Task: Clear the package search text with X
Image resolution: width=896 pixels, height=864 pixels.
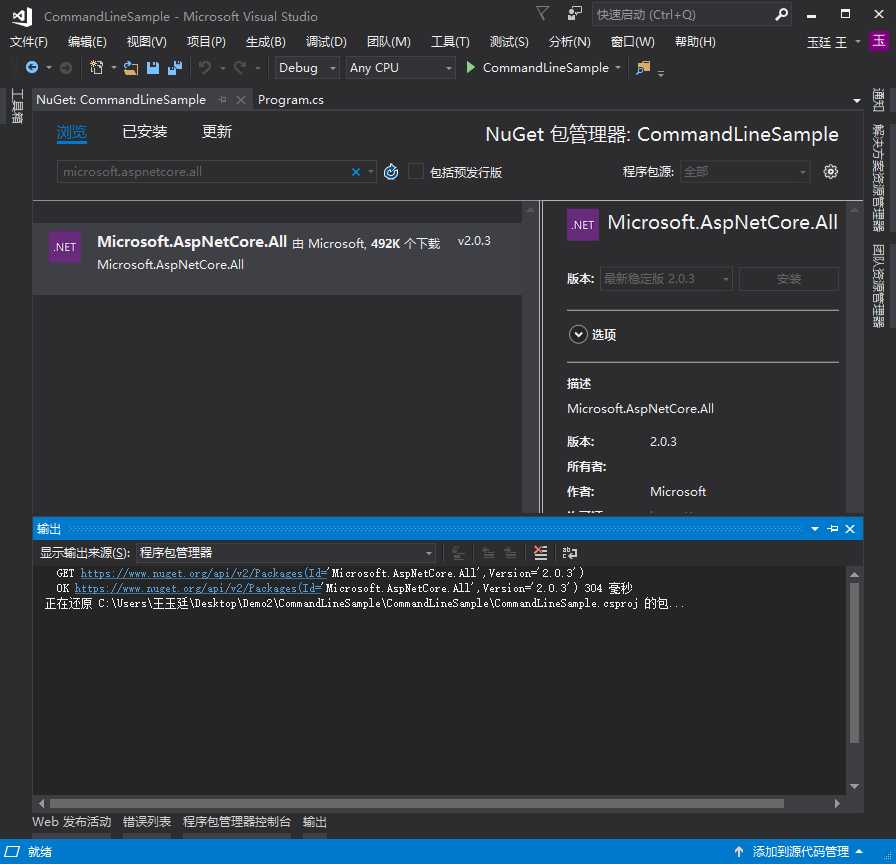Action: [355, 171]
